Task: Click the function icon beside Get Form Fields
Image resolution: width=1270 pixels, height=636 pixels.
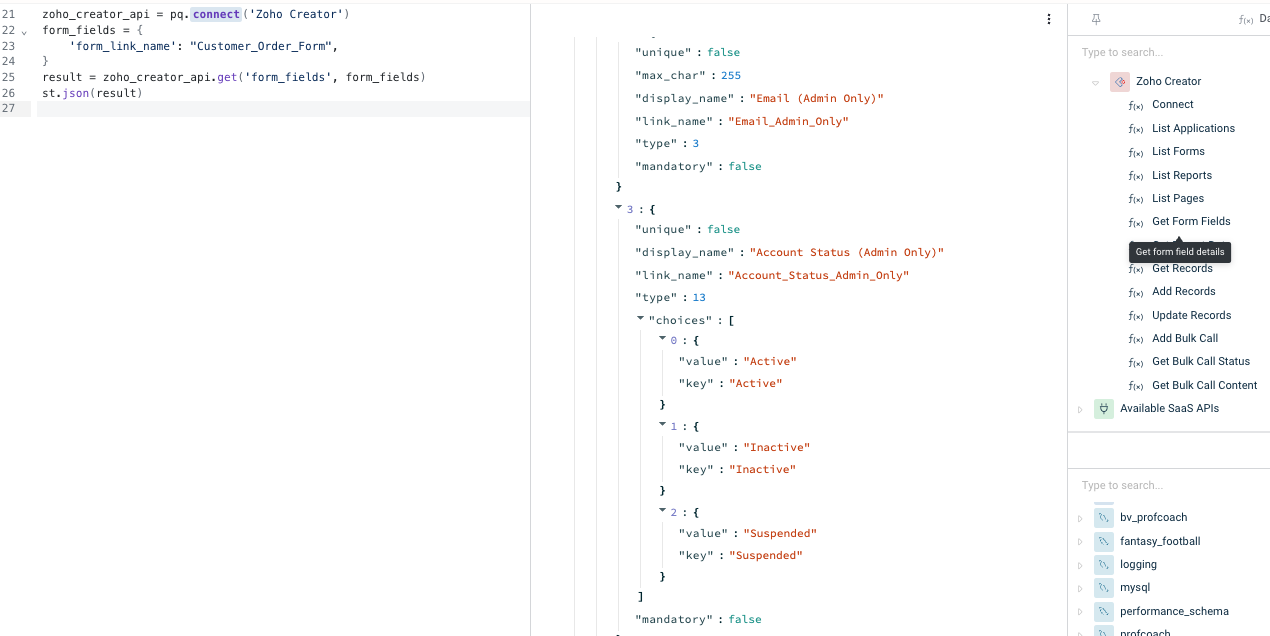Action: (1136, 222)
